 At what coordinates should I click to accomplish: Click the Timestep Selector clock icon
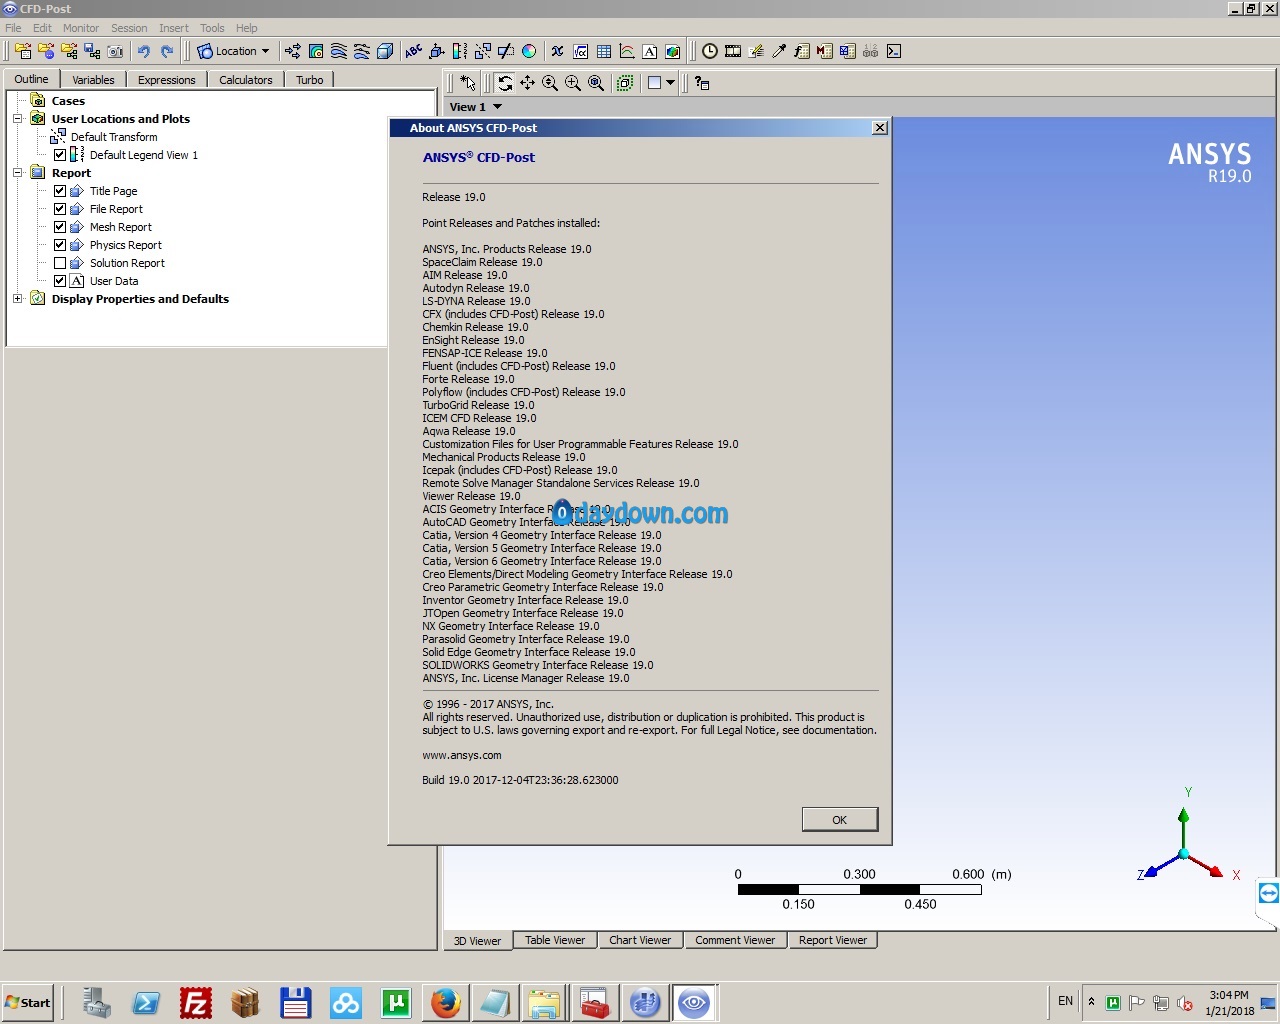709,51
